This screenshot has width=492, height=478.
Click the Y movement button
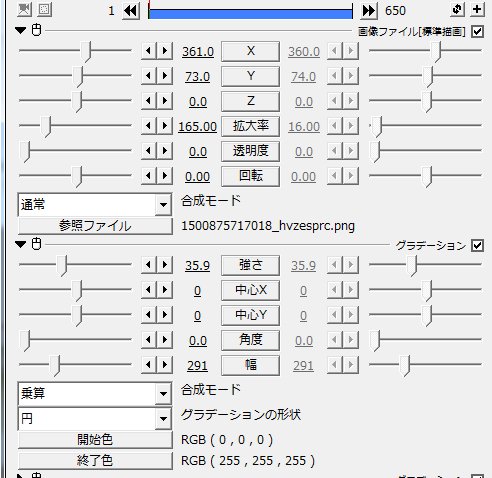point(250,76)
